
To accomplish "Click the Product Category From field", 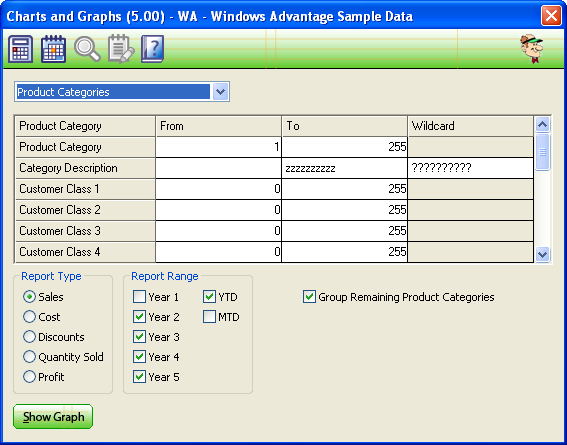I will 218,147.
